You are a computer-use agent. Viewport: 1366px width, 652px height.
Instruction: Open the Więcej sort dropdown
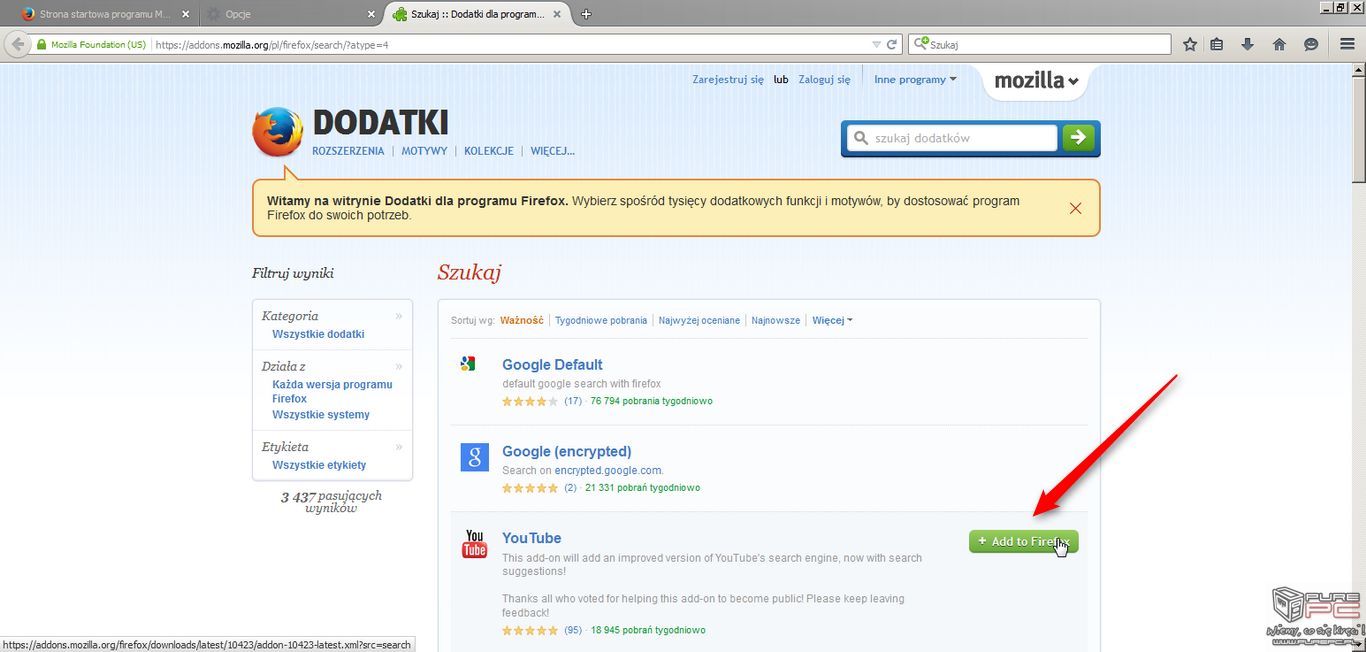click(x=832, y=320)
